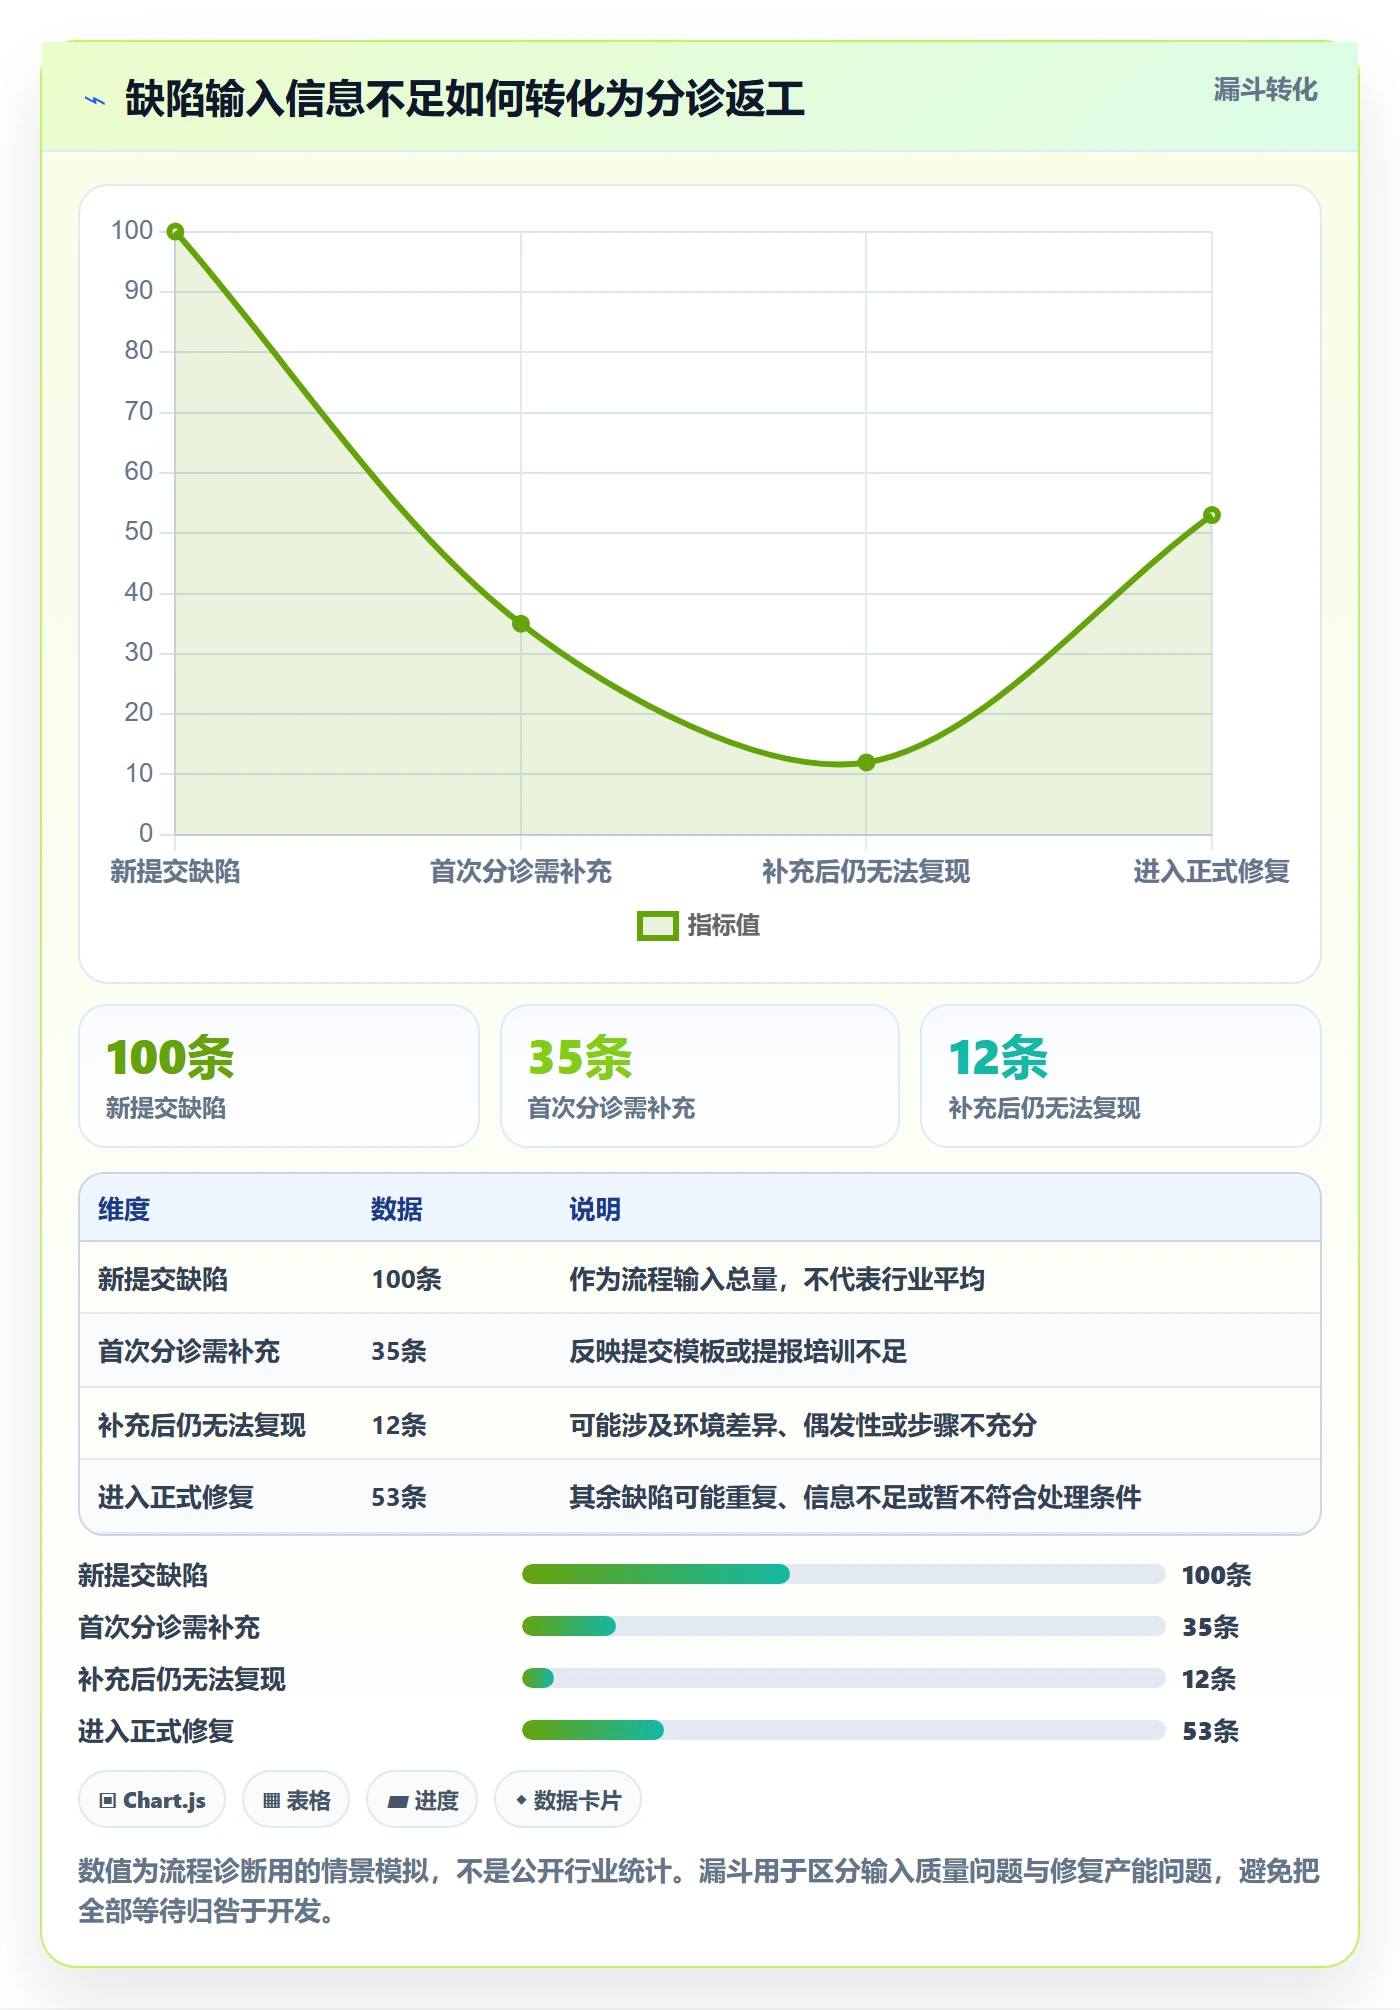This screenshot has width=1400, height=2010.
Task: Select the chart data point at value 100
Action: point(175,232)
